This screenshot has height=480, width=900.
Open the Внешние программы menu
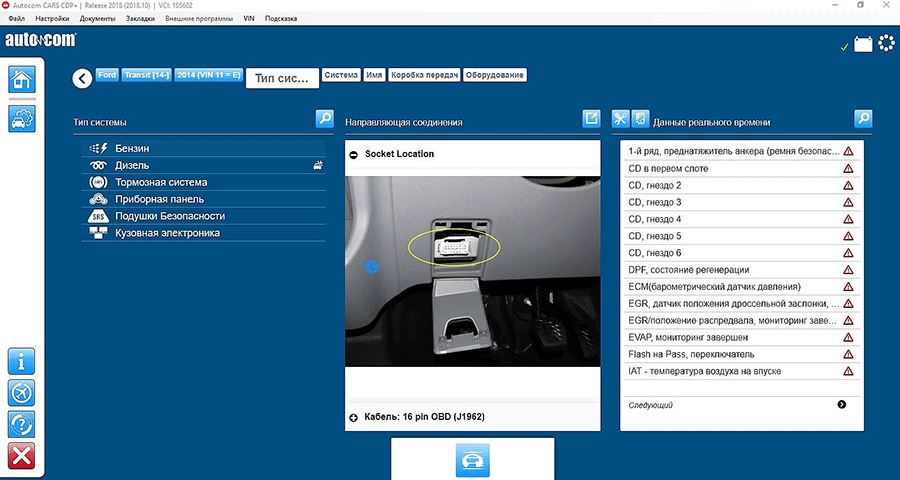pos(199,18)
